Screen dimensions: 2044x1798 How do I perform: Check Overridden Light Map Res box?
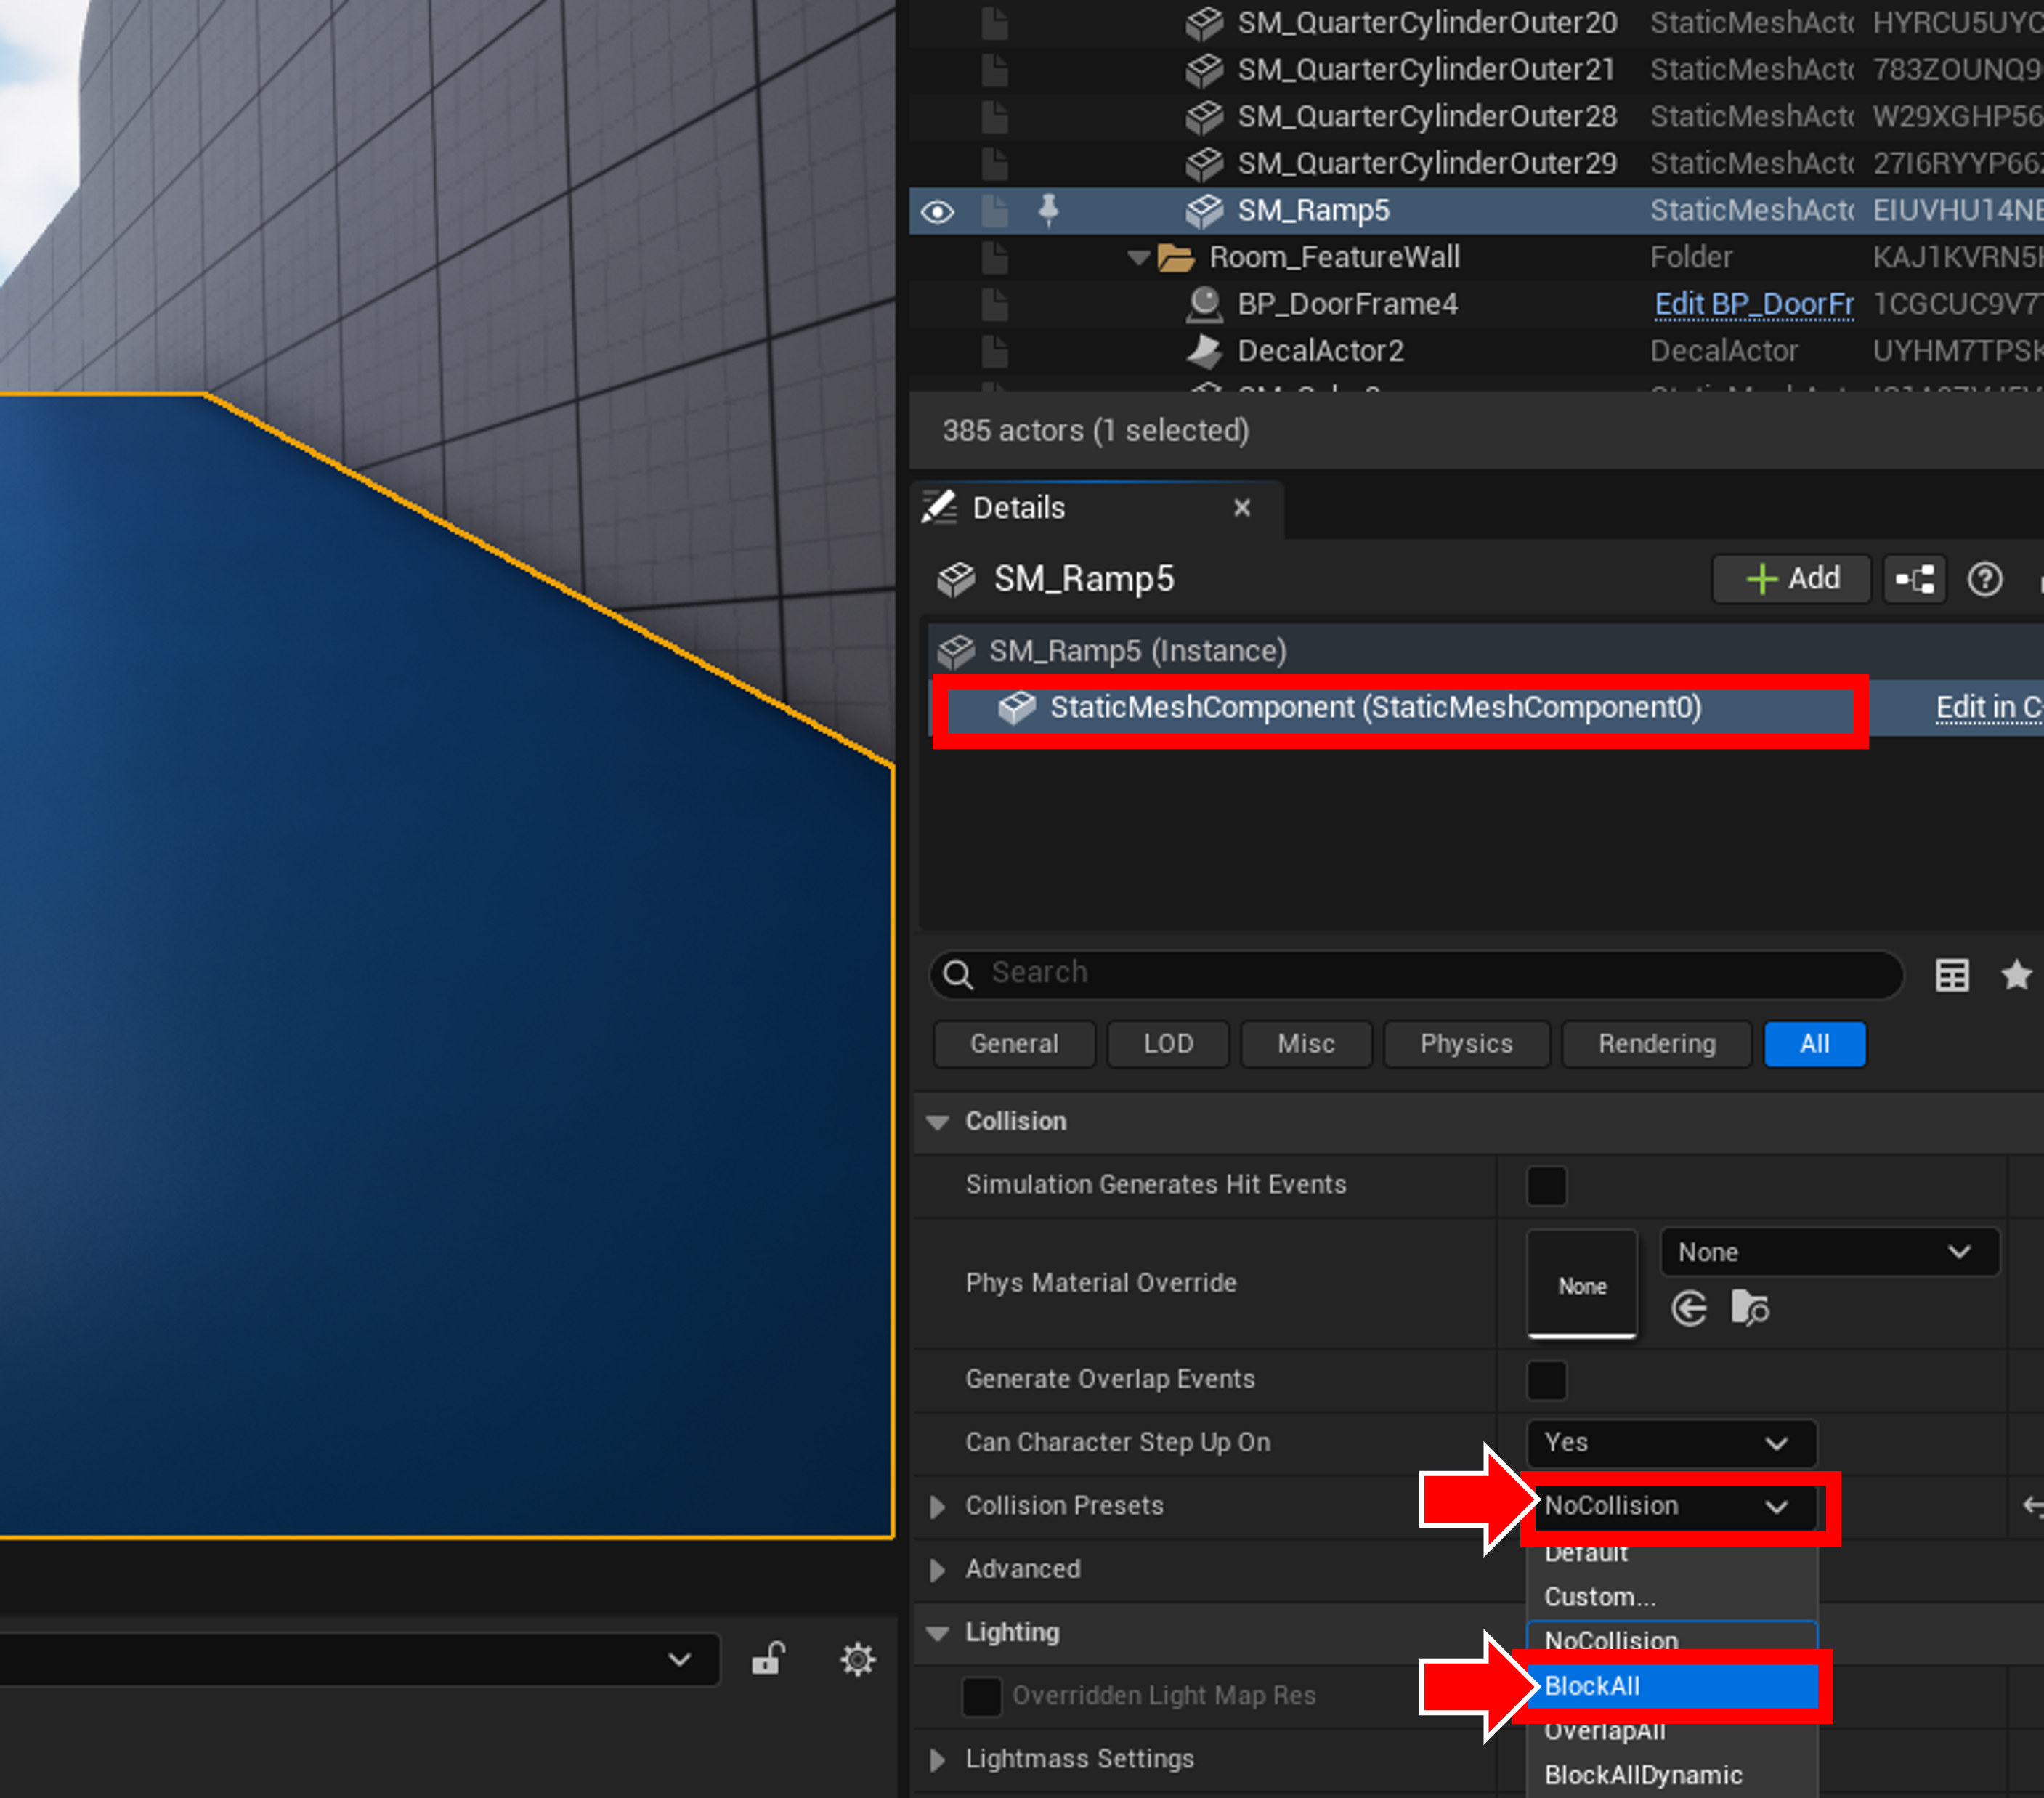981,1696
